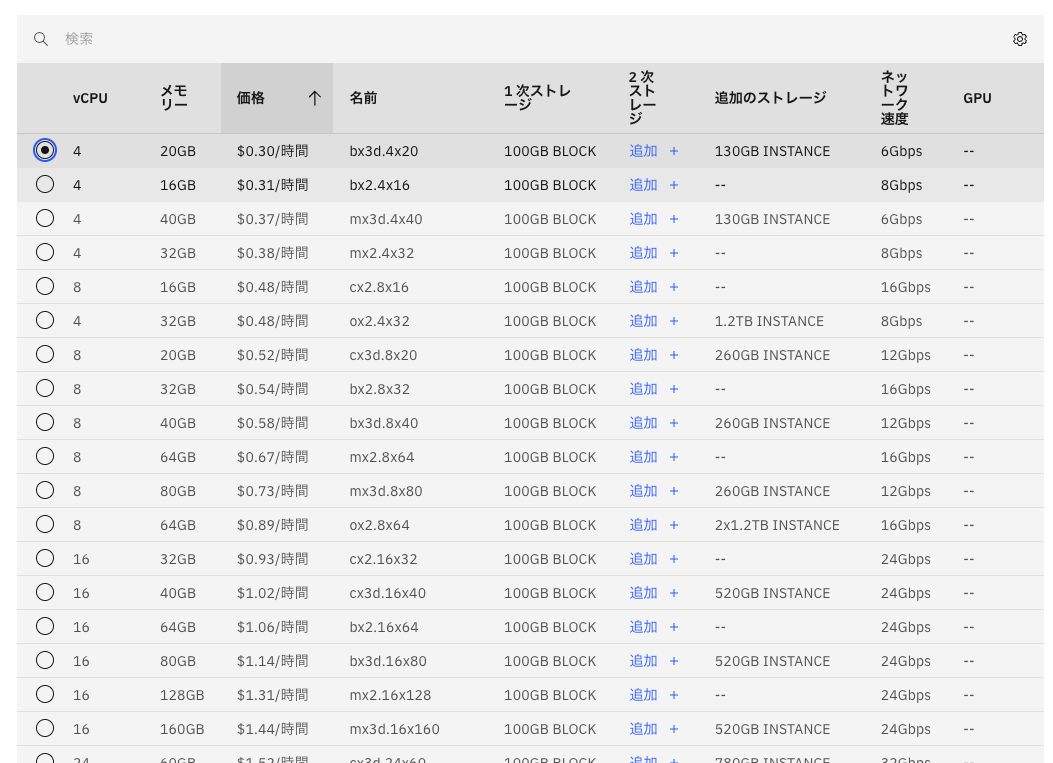
Task: Click 1.2TB INSTANCE storage cell
Action: coord(769,321)
